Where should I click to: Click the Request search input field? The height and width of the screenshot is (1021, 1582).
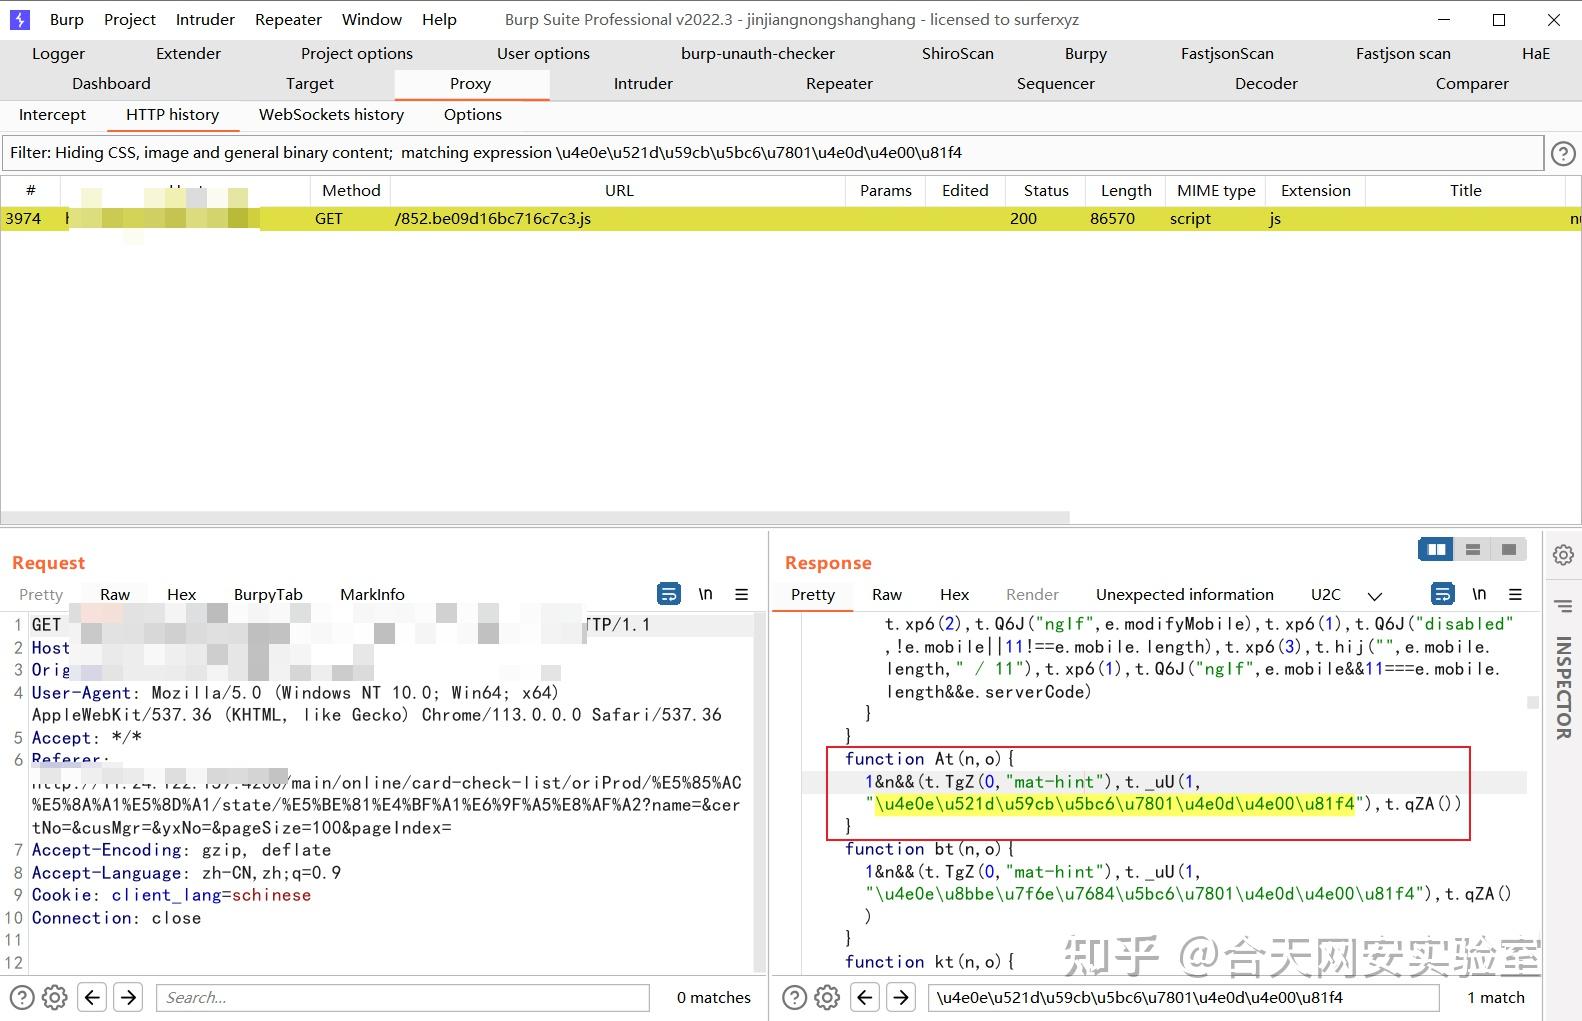pos(403,997)
